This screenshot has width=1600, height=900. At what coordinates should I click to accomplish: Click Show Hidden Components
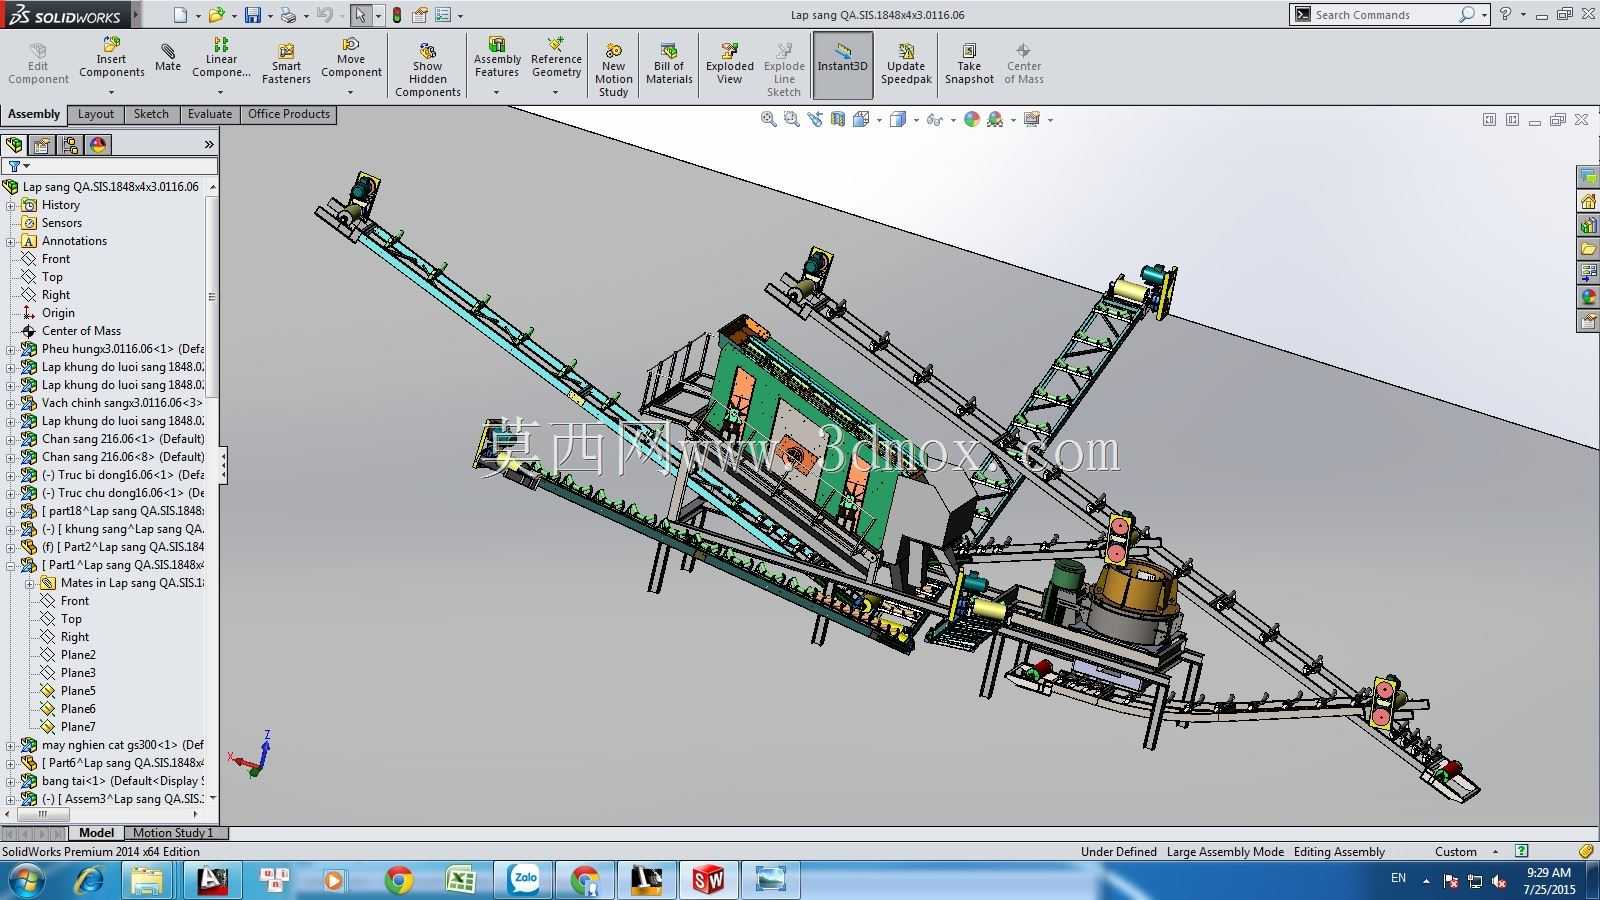click(428, 70)
